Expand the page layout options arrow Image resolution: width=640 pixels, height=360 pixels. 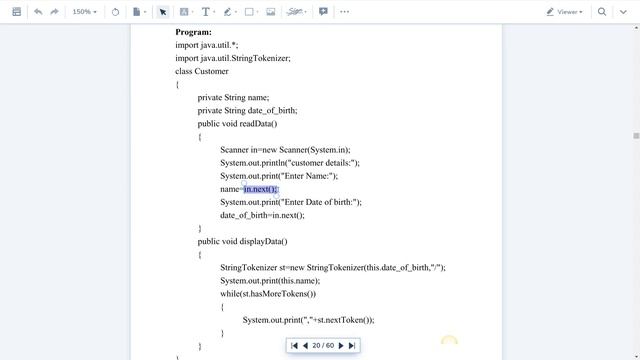pyautogui.click(x=145, y=12)
